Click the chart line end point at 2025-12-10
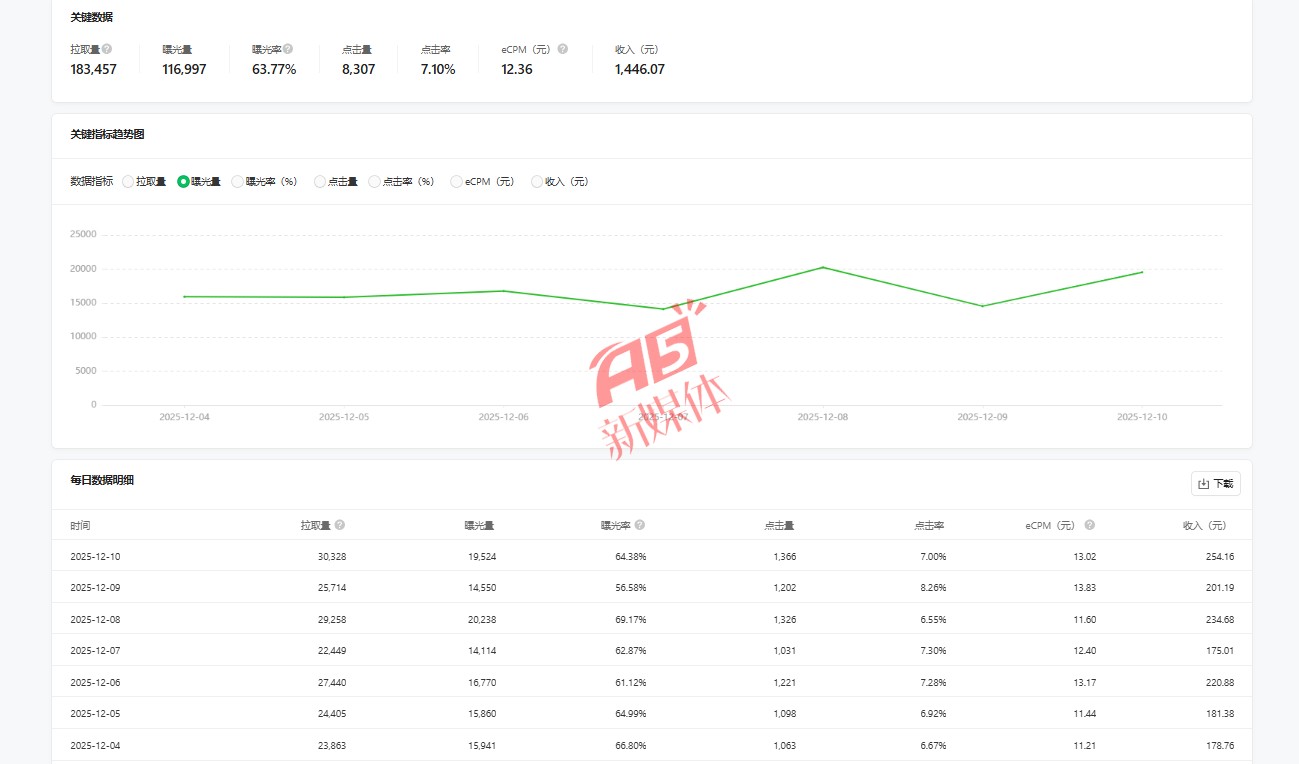The height and width of the screenshot is (764, 1299). coord(1142,272)
